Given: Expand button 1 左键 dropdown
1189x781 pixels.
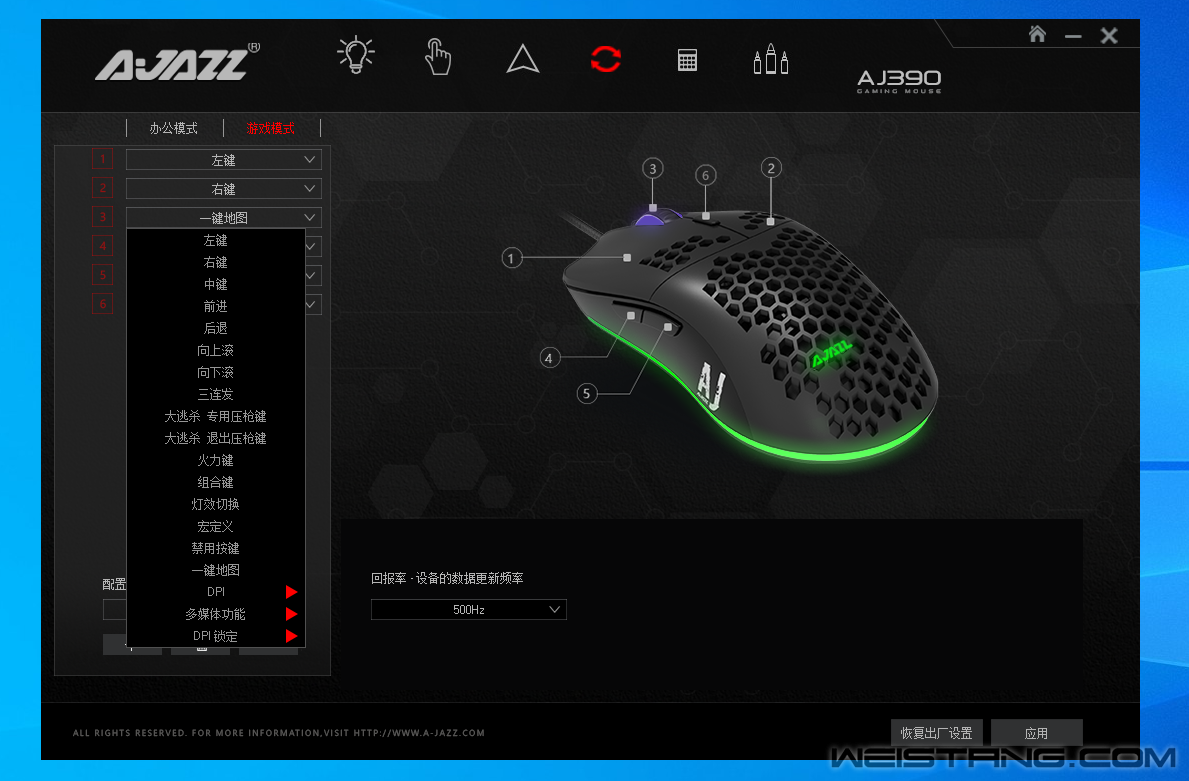Looking at the screenshot, I should pyautogui.click(x=224, y=160).
